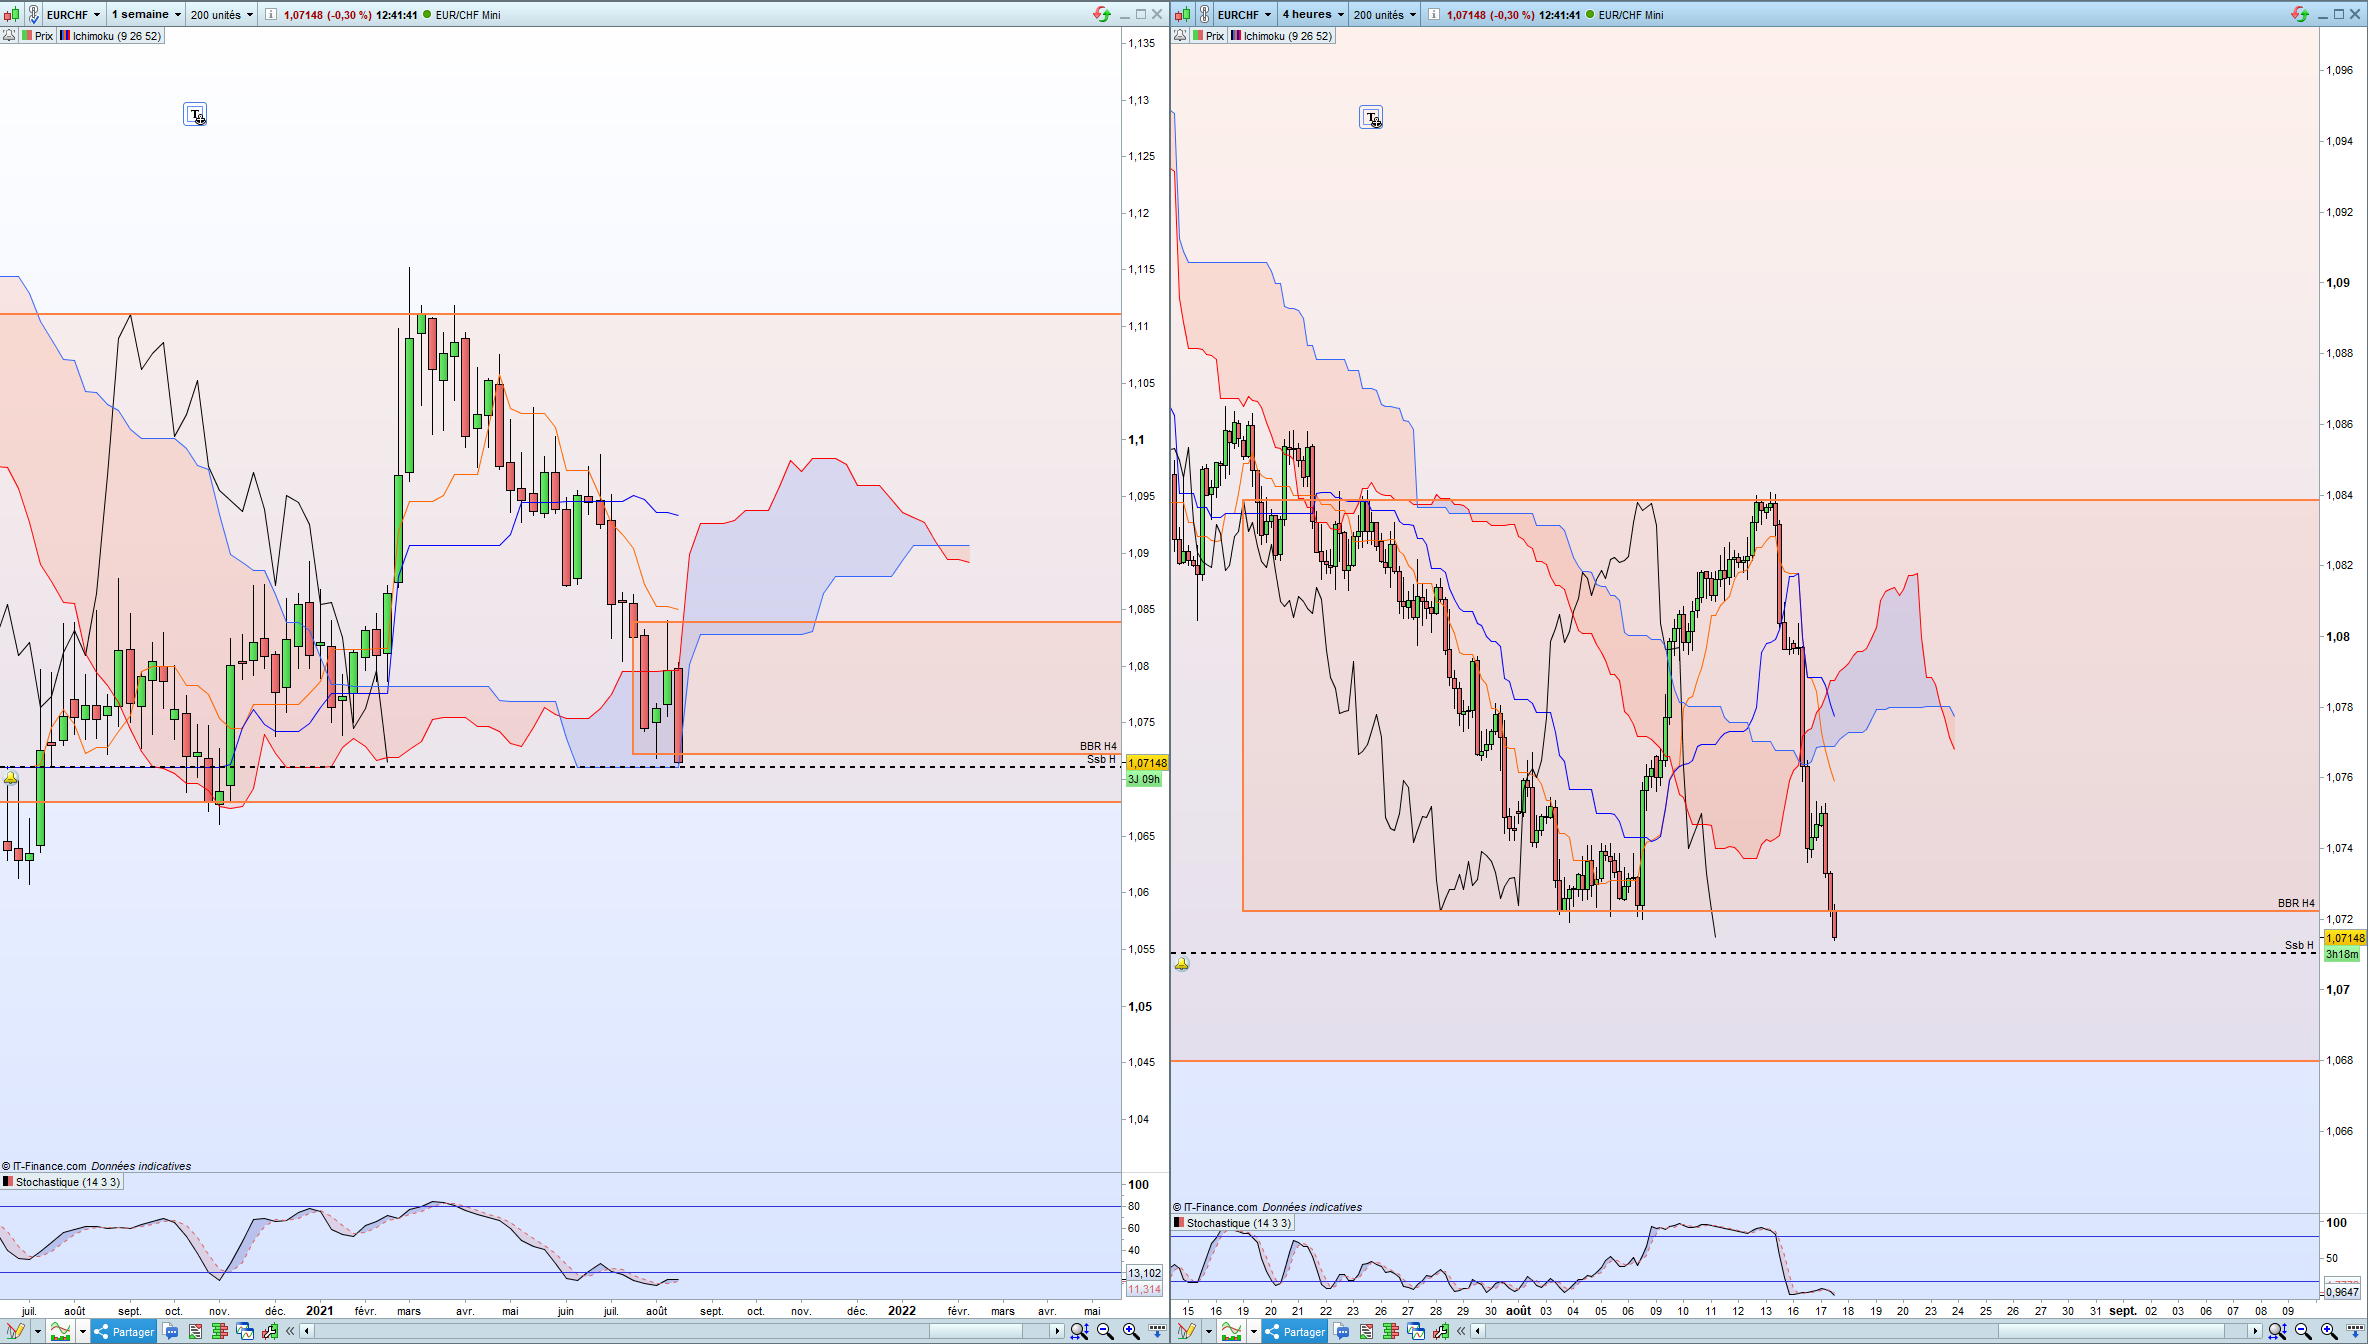Click the refresh arrows icon in weekly chart
The image size is (2368, 1344).
click(x=1101, y=14)
